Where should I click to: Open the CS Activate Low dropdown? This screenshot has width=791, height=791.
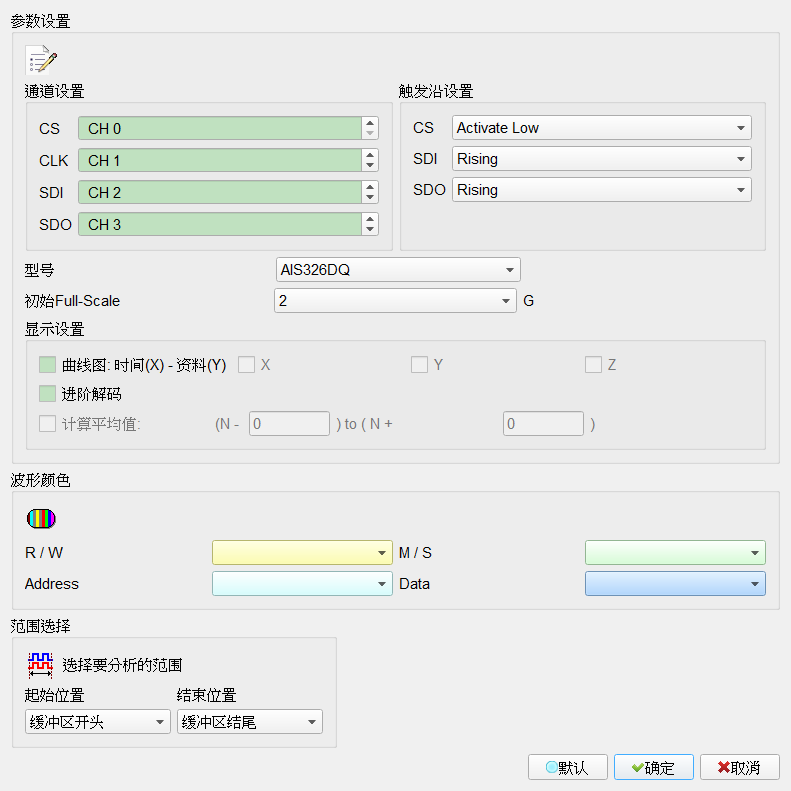(x=601, y=128)
